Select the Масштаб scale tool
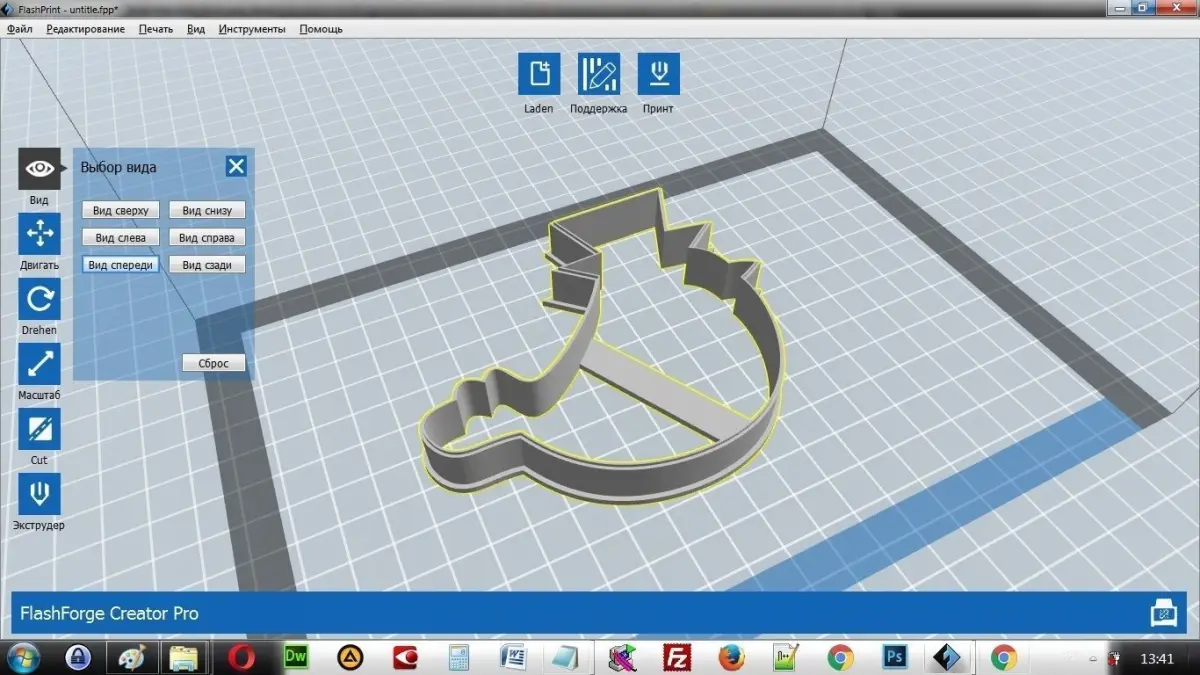This screenshot has height=675, width=1200. coord(40,364)
